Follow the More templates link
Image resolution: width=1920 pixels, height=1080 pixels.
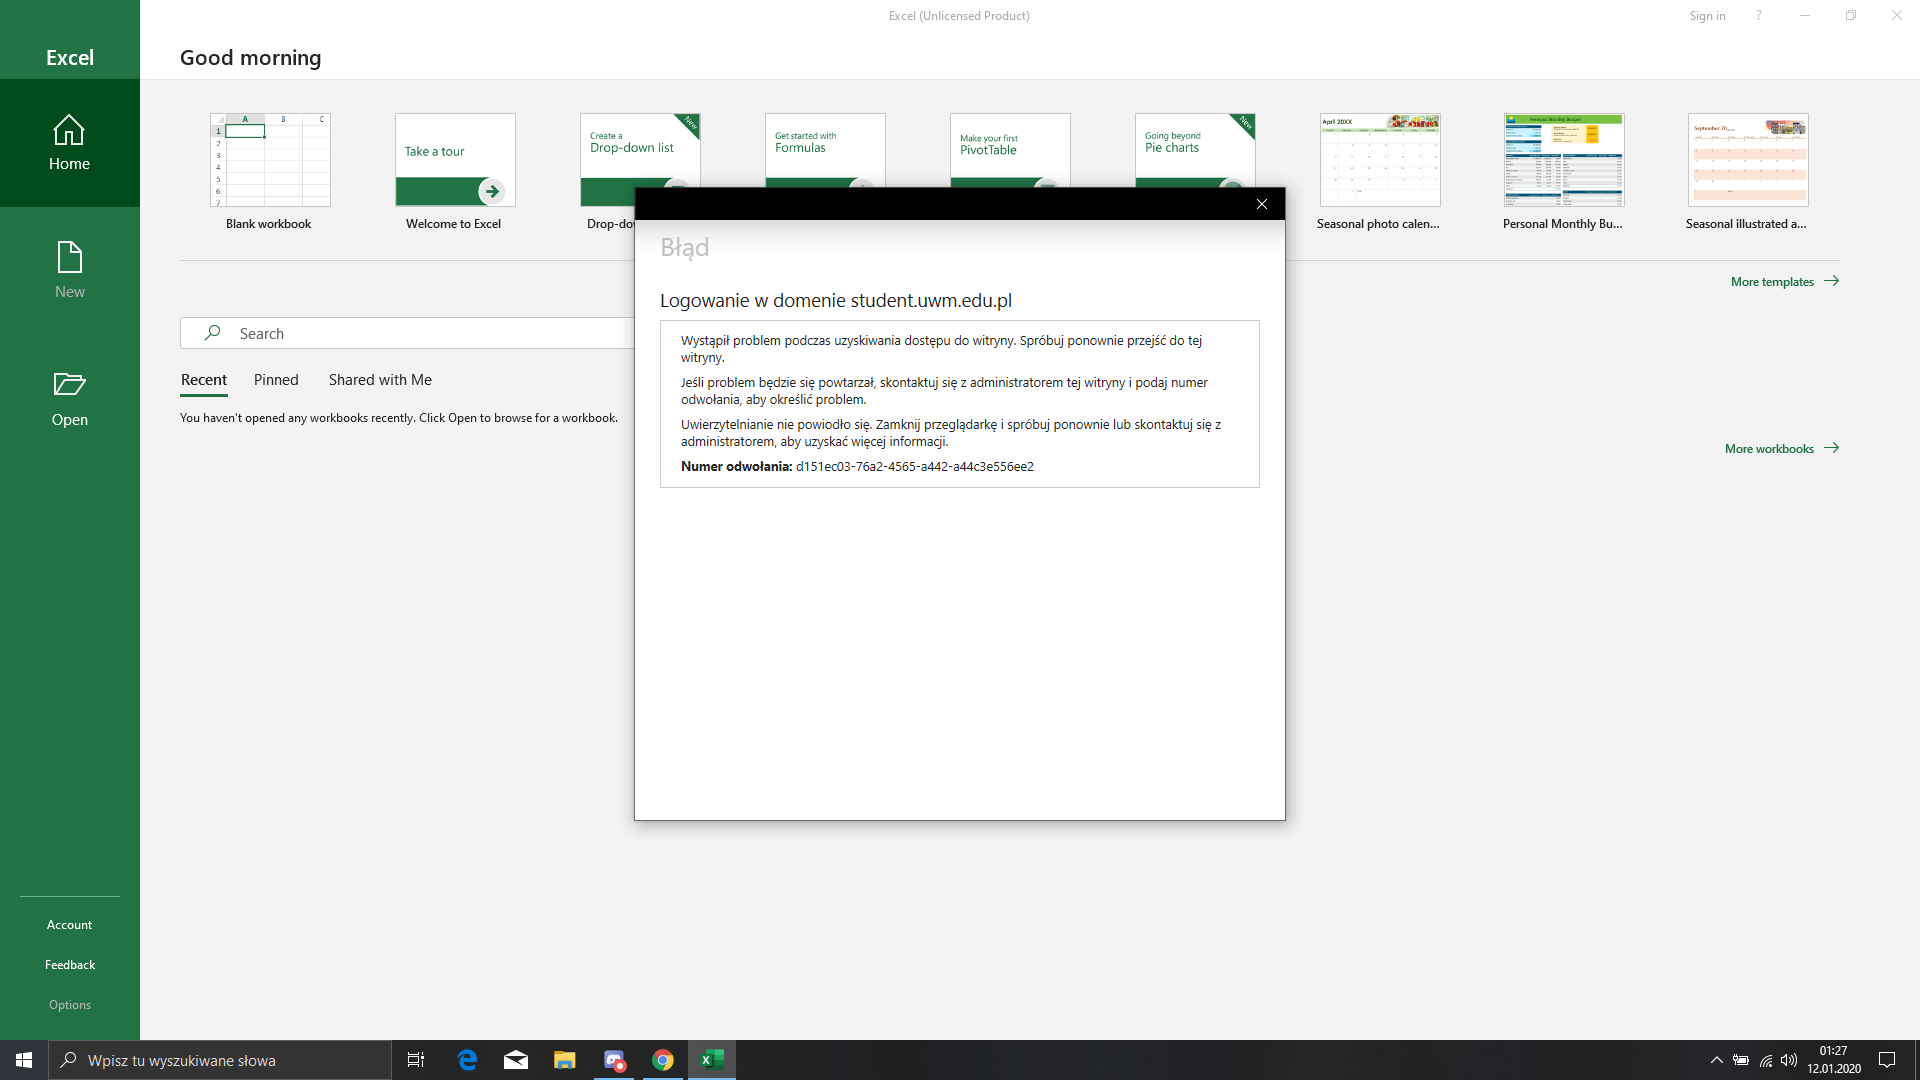1785,282
